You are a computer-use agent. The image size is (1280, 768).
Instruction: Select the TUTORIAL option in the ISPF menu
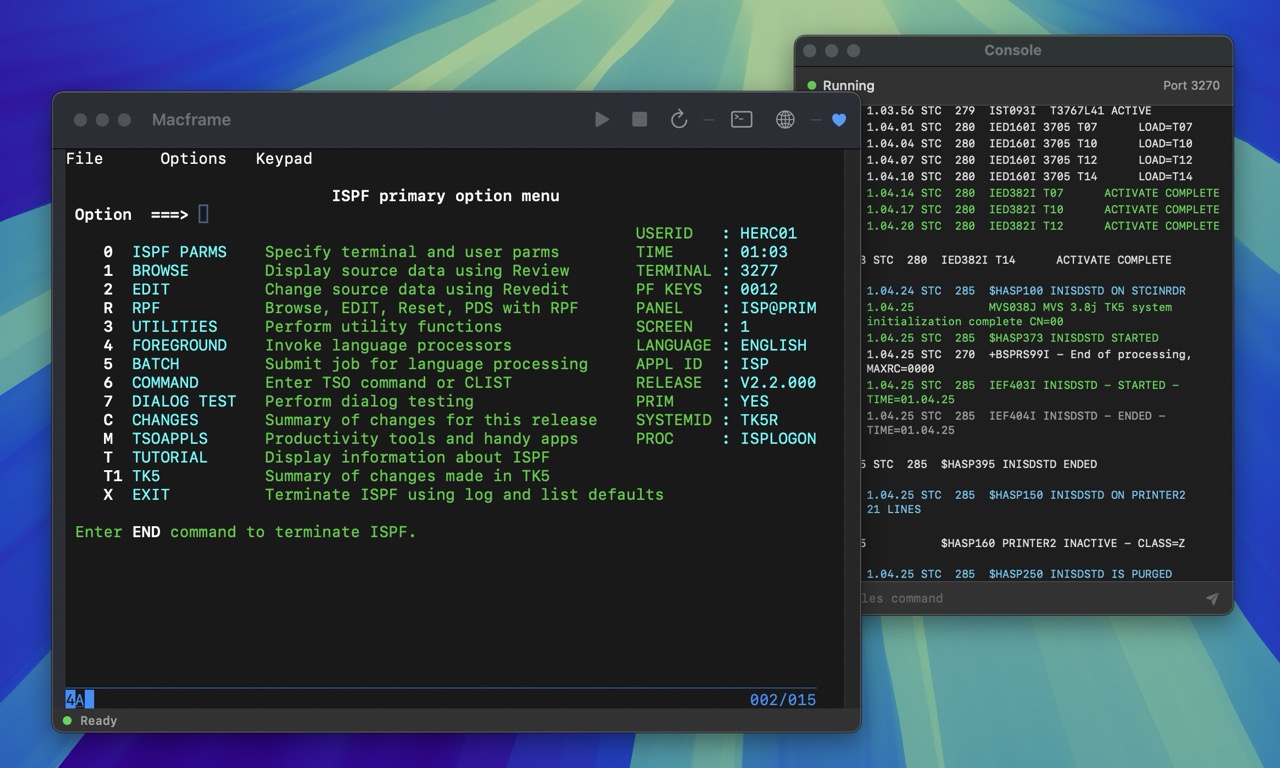coord(170,457)
